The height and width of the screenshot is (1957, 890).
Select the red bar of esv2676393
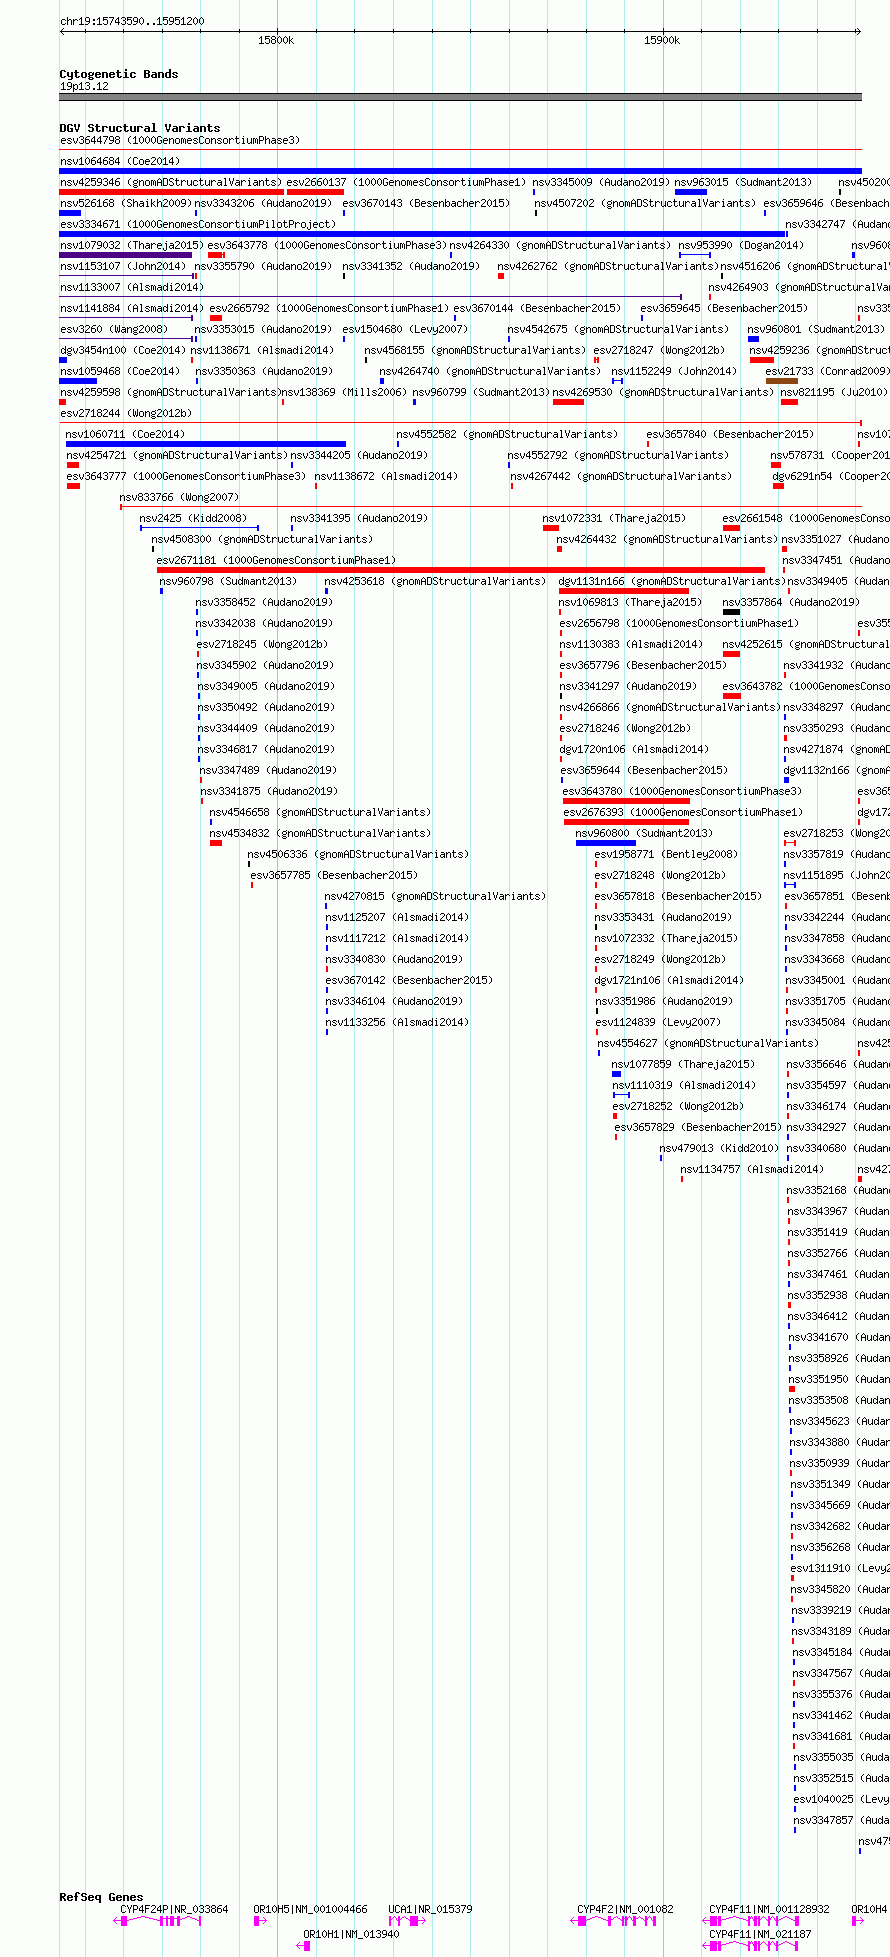[626, 822]
